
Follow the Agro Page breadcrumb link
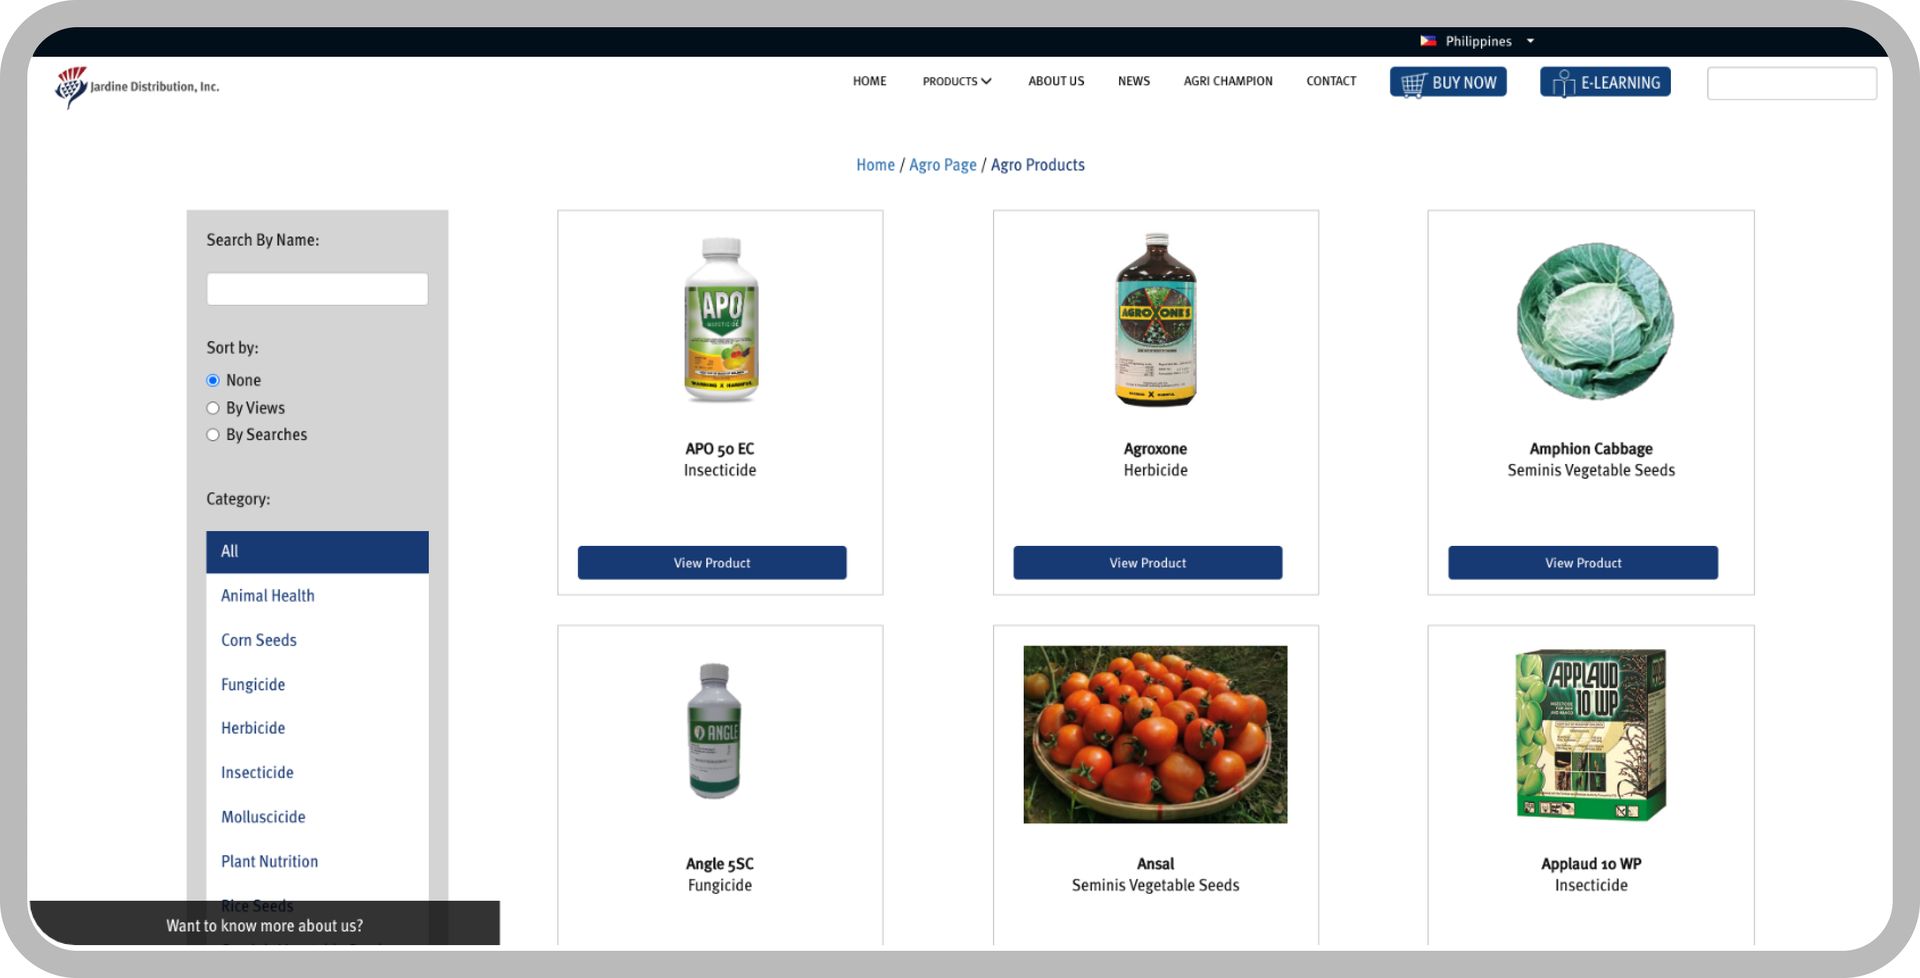(942, 165)
